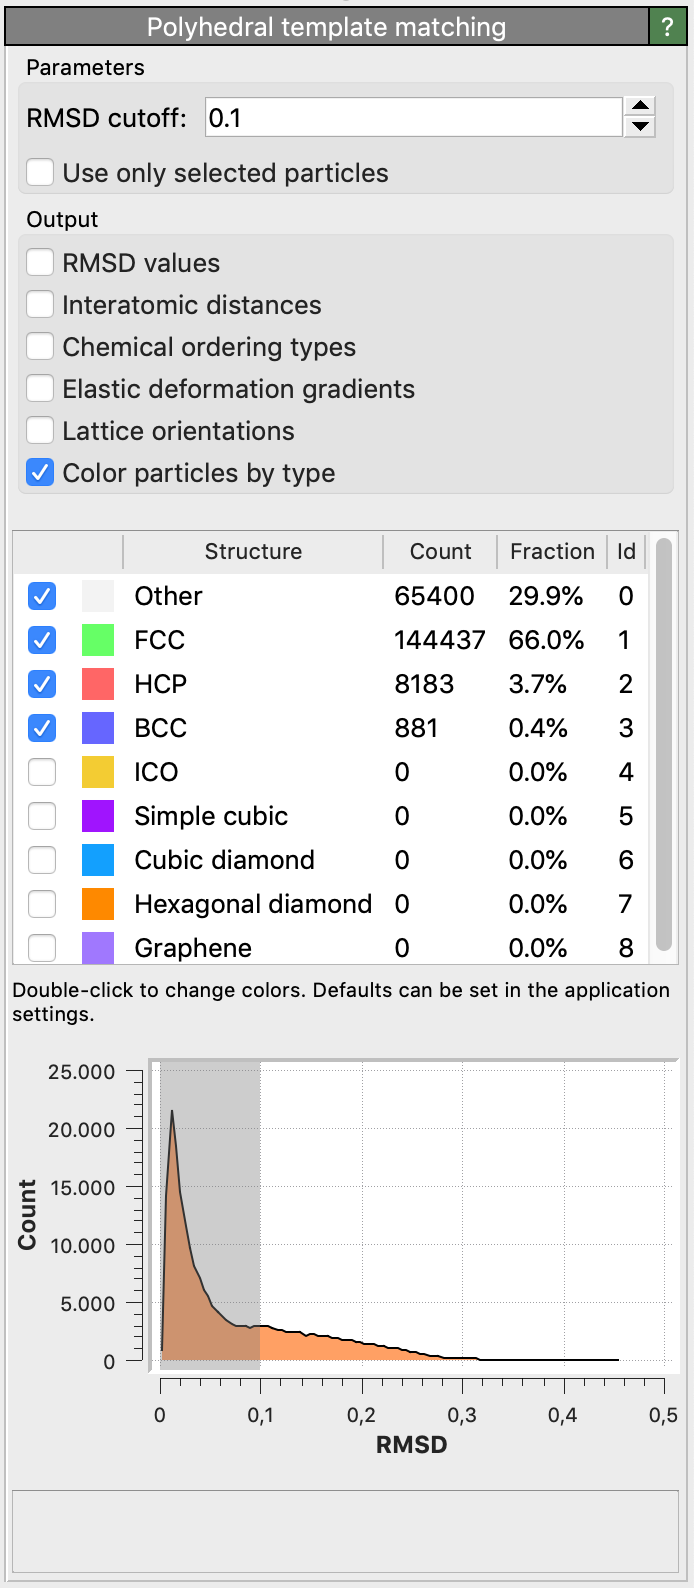This screenshot has width=694, height=1588.
Task: Toggle Lattice orientations checkbox
Action: tap(40, 431)
